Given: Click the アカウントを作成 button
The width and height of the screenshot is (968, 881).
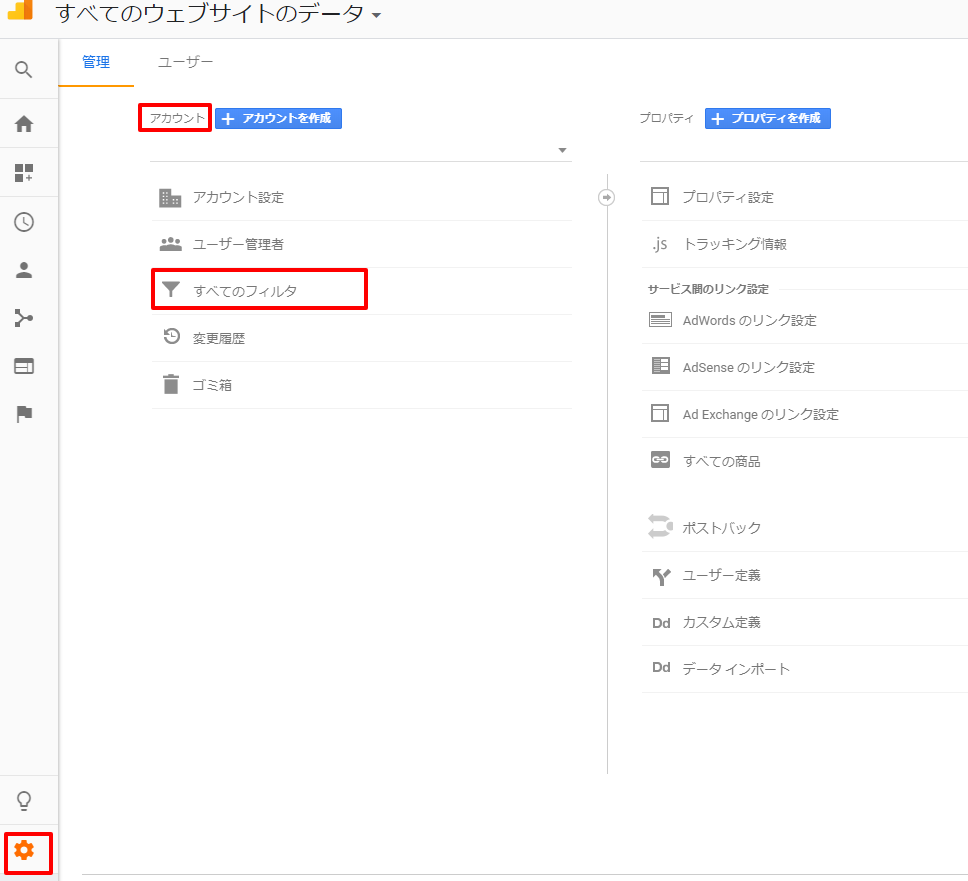Looking at the screenshot, I should click(x=279, y=118).
